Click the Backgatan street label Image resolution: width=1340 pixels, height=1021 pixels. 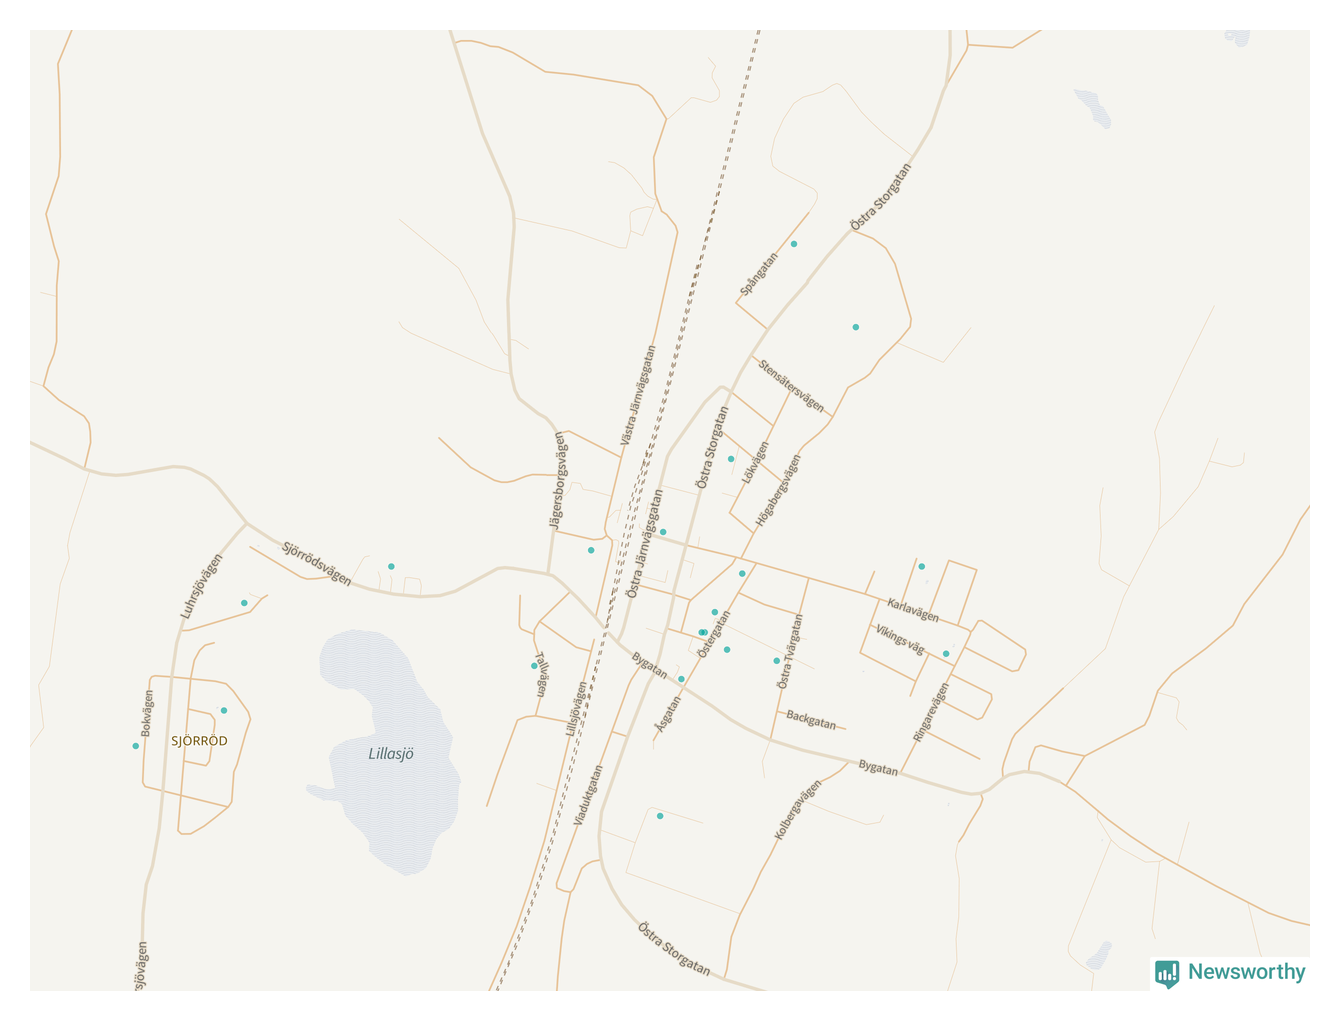811,720
